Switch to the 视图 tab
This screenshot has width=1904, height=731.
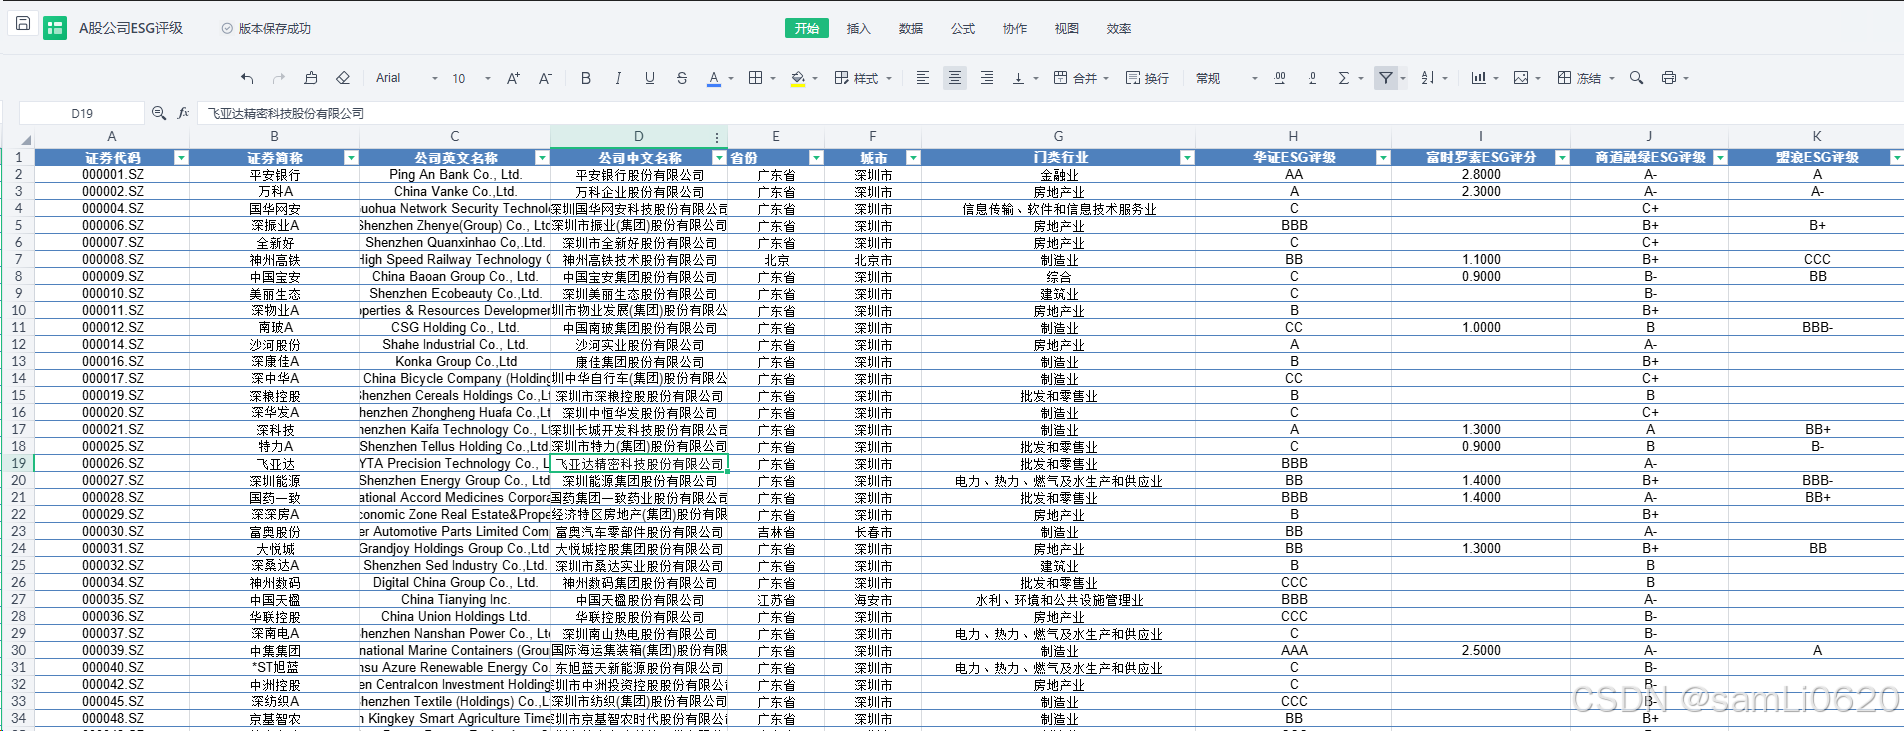pyautogui.click(x=1067, y=29)
